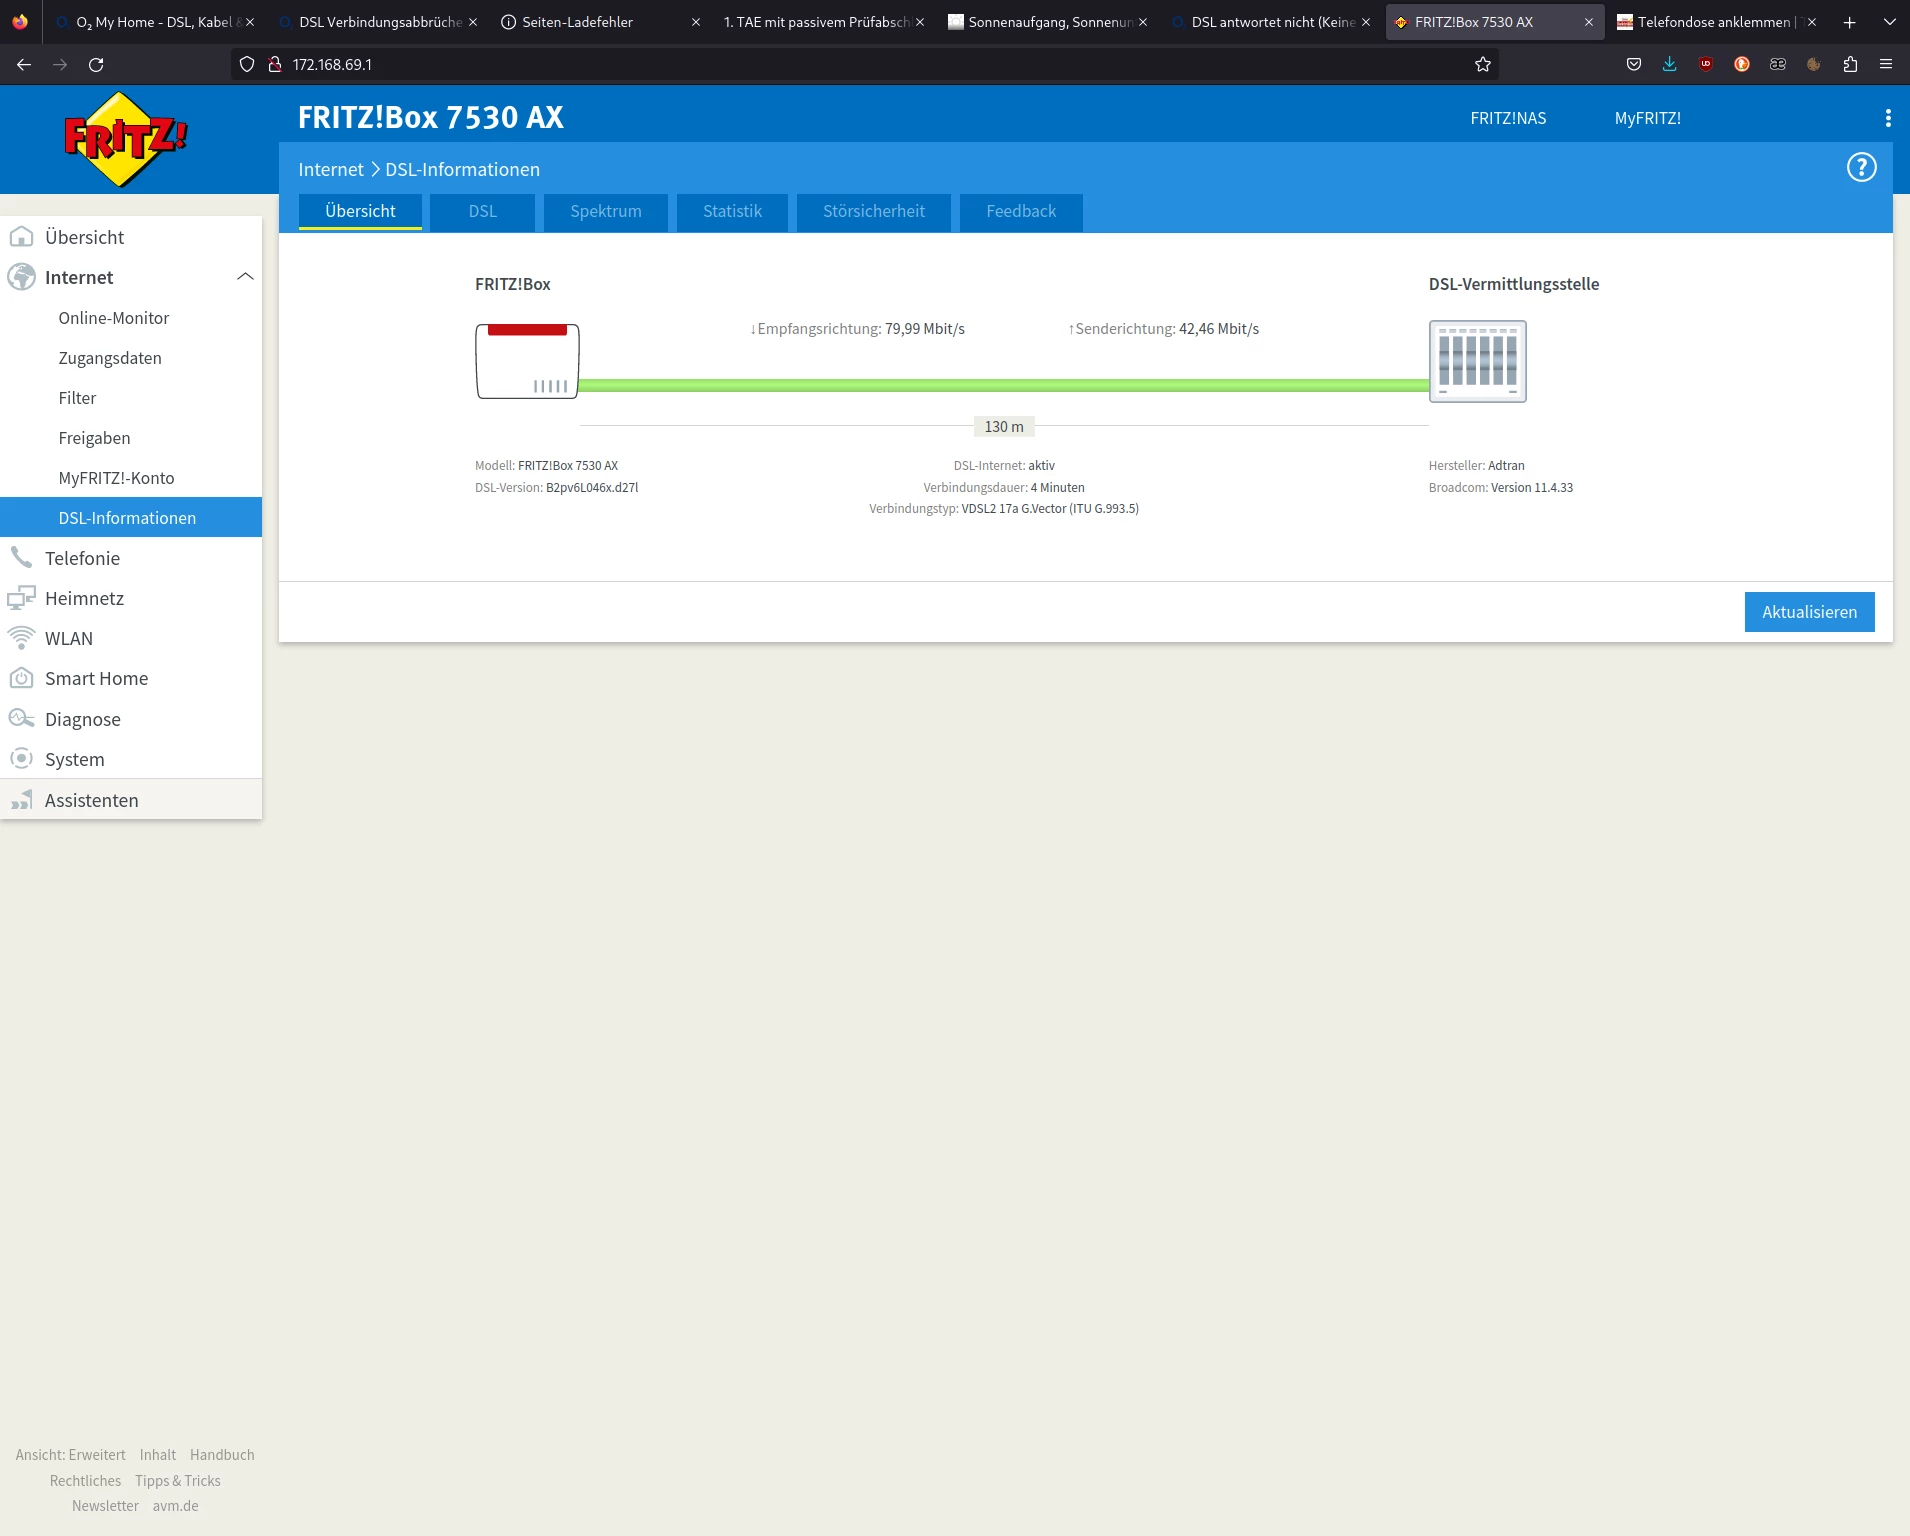Click the uBlock Origin extension icon
This screenshot has width=1910, height=1536.
click(1706, 64)
